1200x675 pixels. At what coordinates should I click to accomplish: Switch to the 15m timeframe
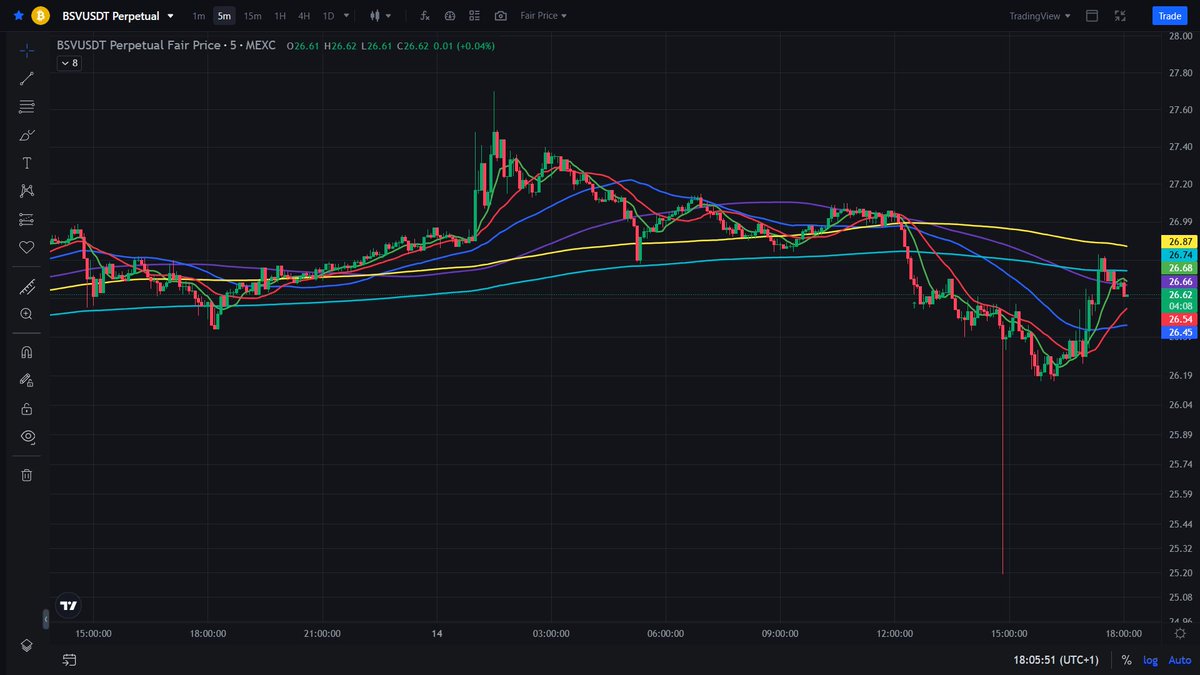tap(253, 16)
